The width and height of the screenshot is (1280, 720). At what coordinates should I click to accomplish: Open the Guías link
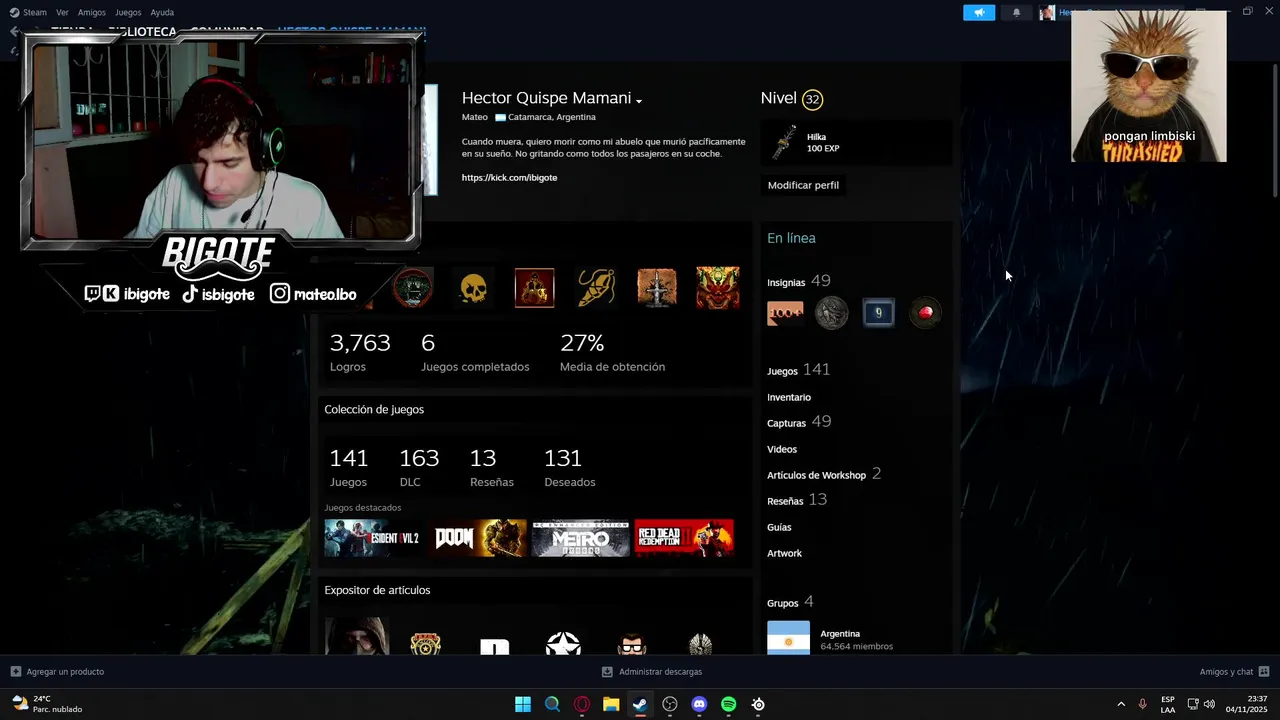tap(779, 527)
